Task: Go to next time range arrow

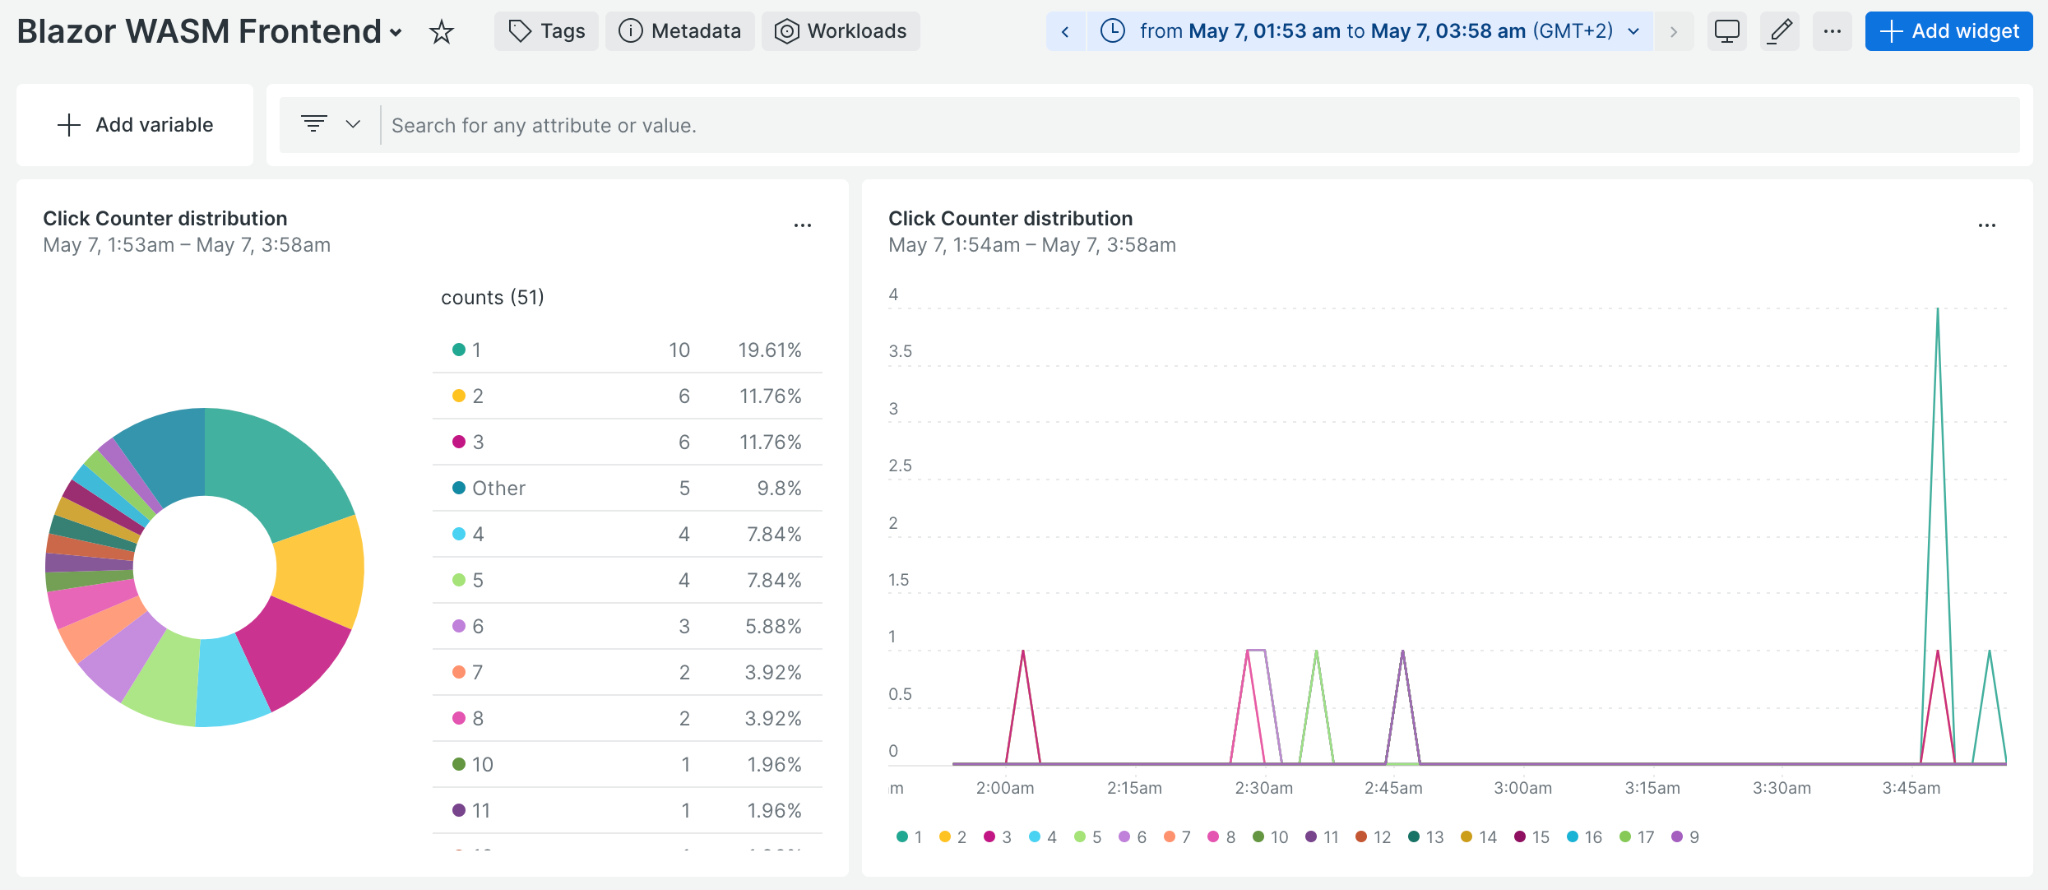Action: (x=1673, y=31)
